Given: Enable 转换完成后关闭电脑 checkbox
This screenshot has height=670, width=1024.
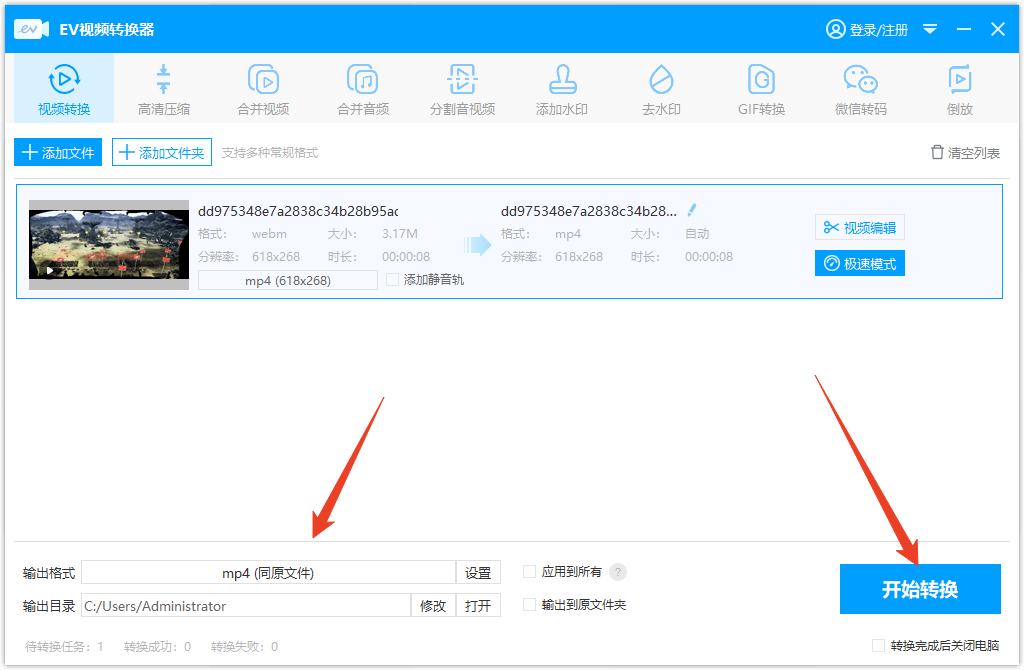Looking at the screenshot, I should pos(878,645).
